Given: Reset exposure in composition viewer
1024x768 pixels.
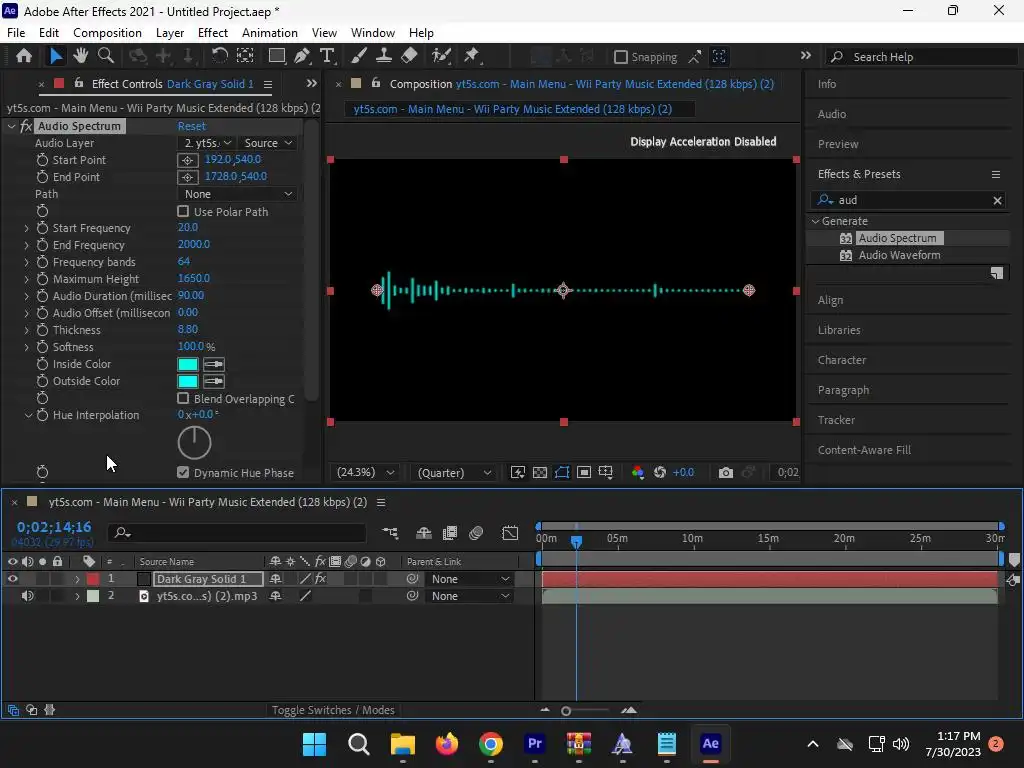Looking at the screenshot, I should [660, 472].
